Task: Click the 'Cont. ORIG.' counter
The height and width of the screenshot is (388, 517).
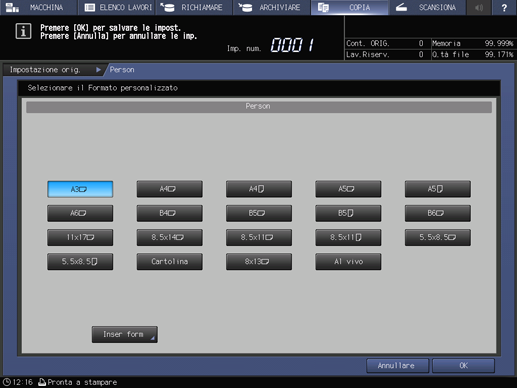Action: 385,43
